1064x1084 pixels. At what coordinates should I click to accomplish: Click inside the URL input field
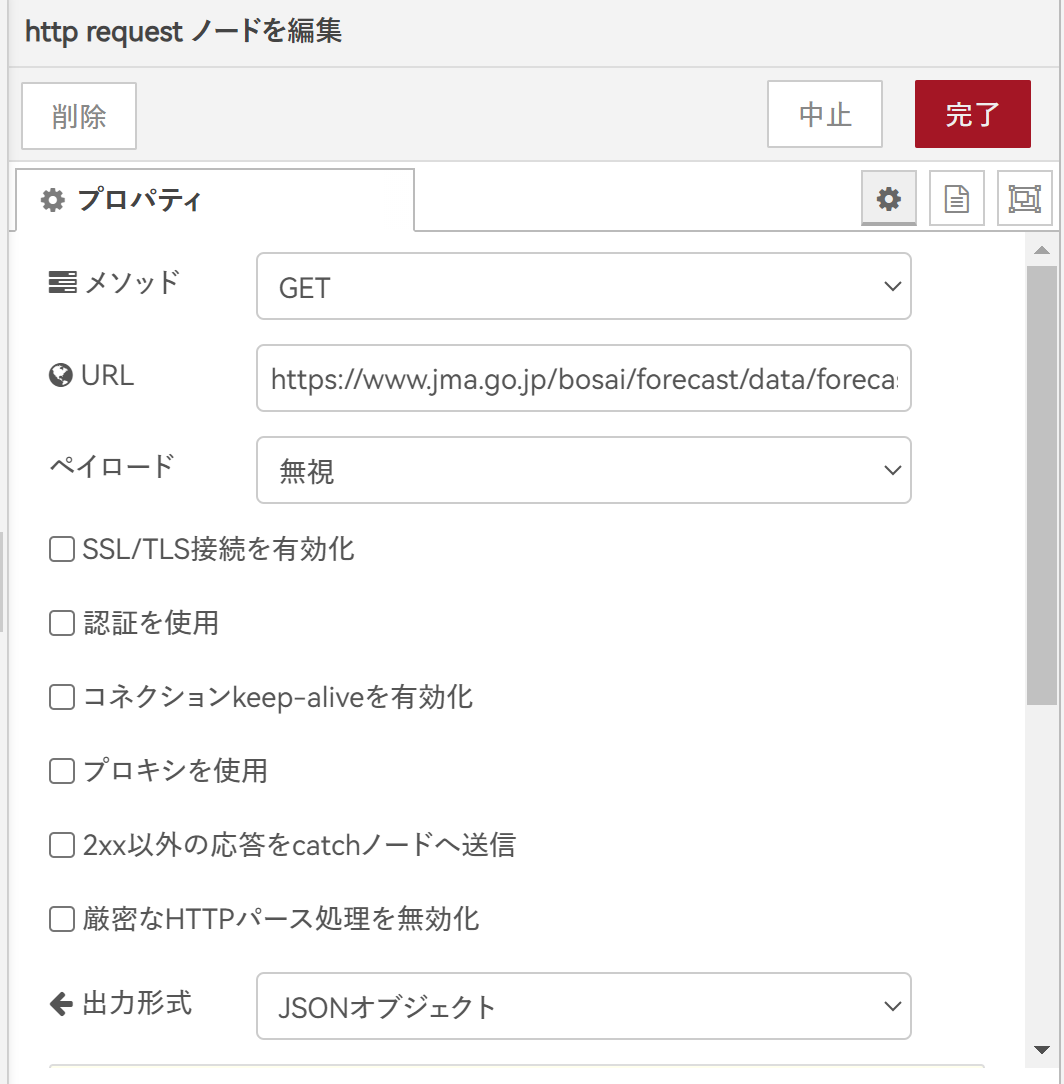(584, 378)
